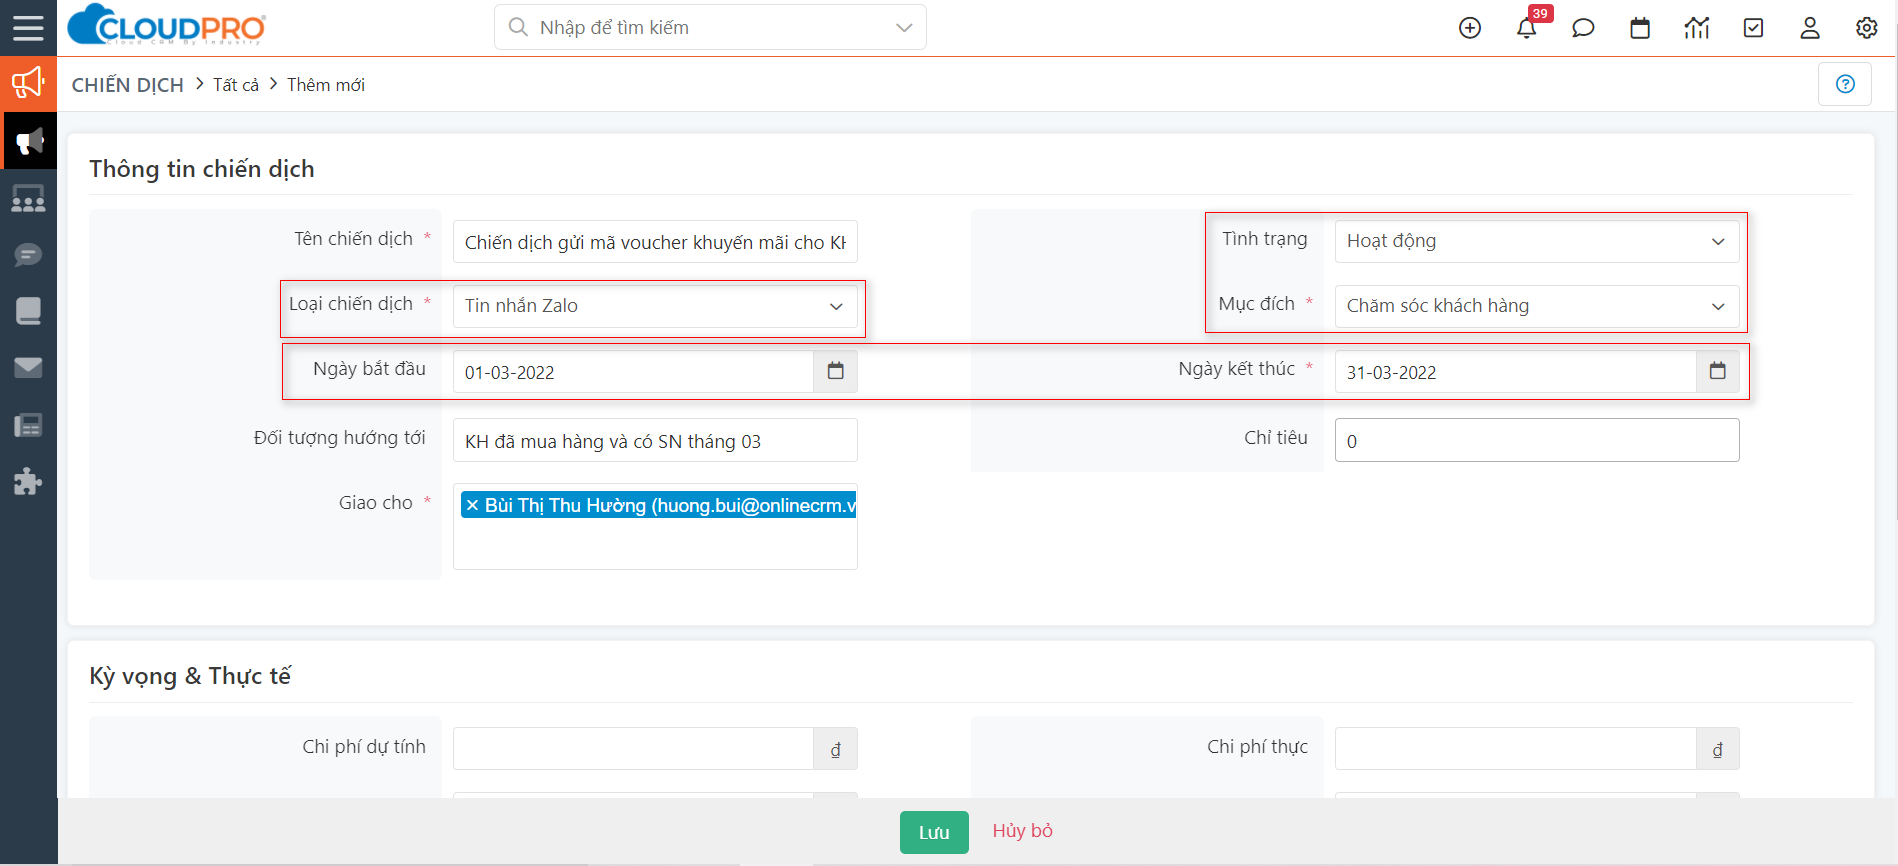Click the CloudPro logo
The height and width of the screenshot is (866, 1898).
[166, 25]
